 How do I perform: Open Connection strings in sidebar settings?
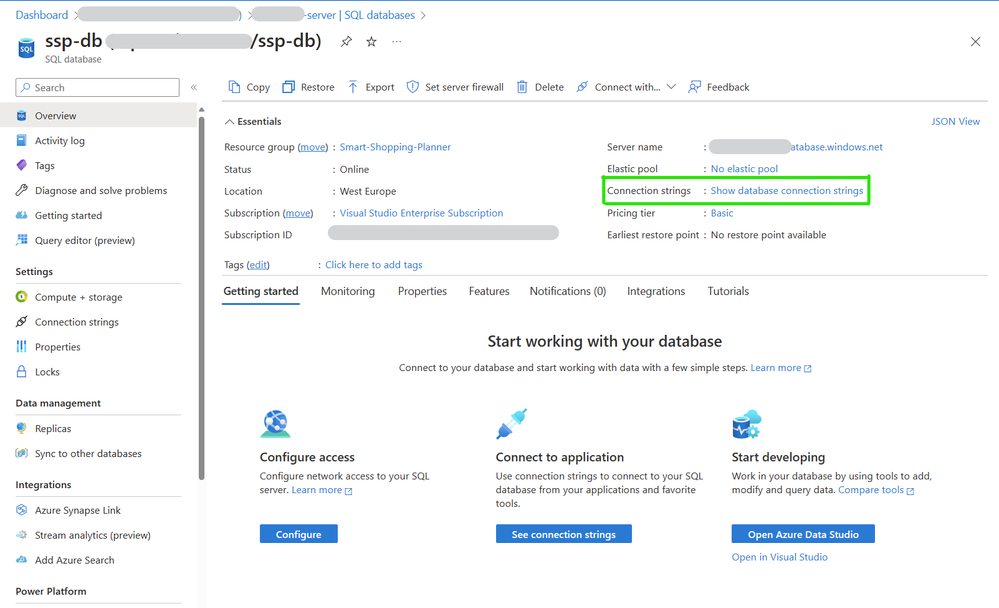(76, 322)
